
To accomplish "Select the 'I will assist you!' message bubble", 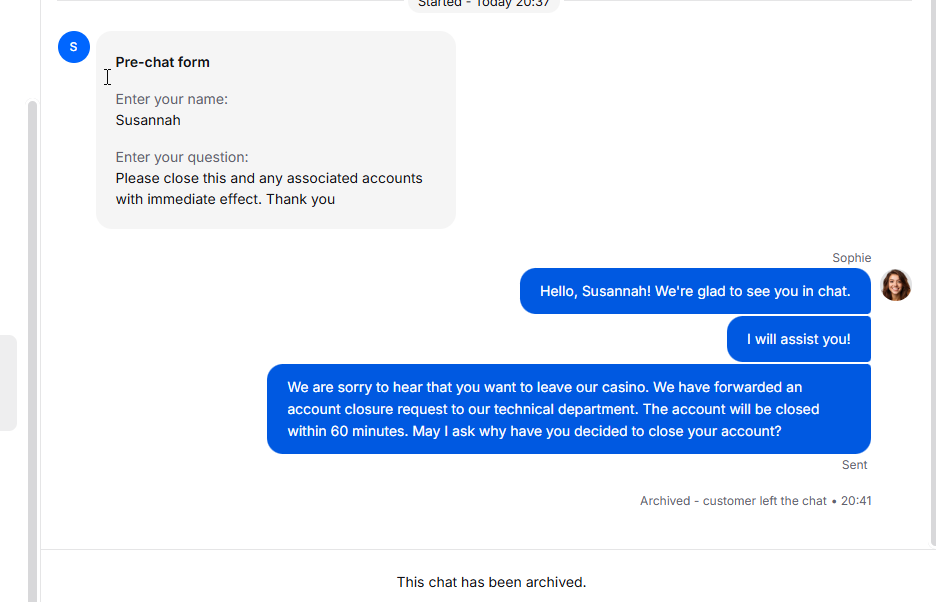I will (798, 339).
